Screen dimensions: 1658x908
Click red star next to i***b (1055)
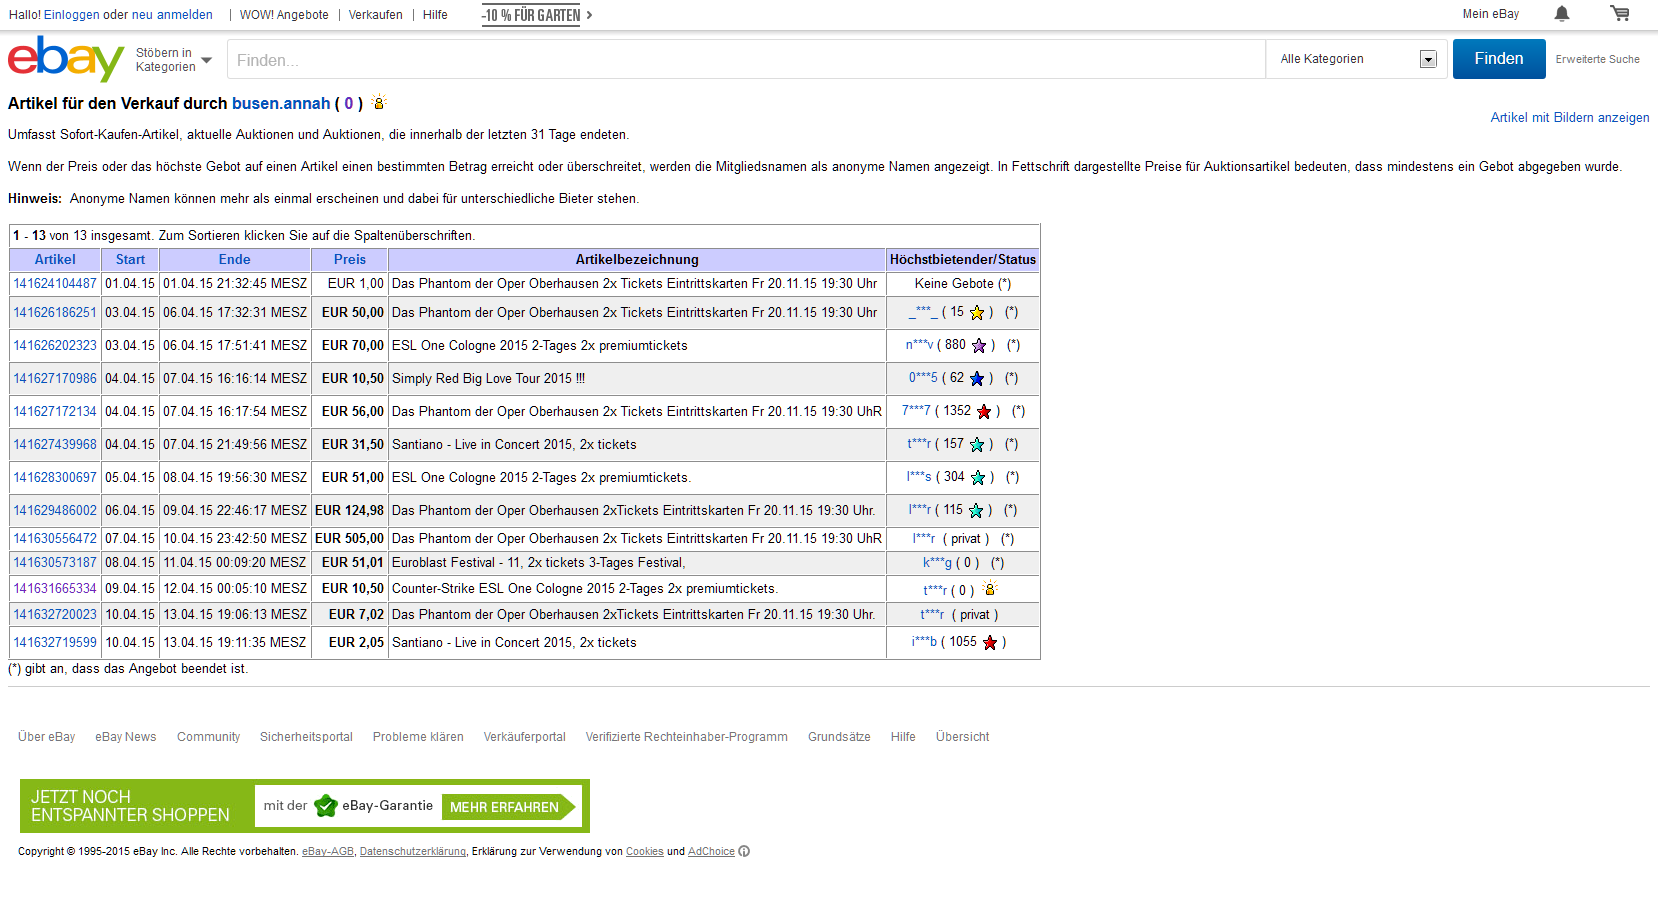[990, 643]
